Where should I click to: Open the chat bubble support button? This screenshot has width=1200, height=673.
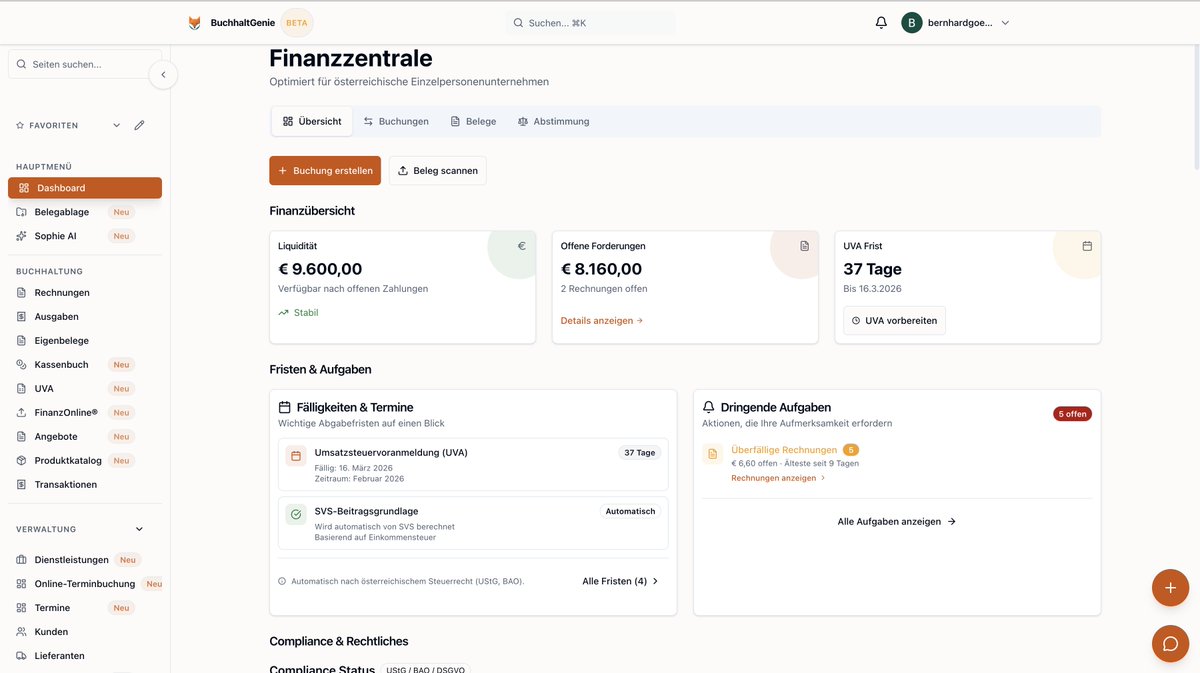tap(1170, 643)
